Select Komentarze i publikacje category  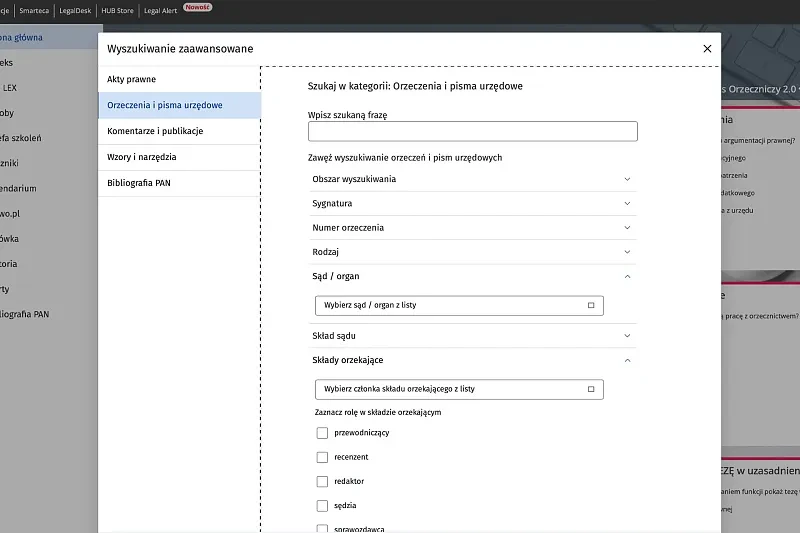pyautogui.click(x=179, y=131)
